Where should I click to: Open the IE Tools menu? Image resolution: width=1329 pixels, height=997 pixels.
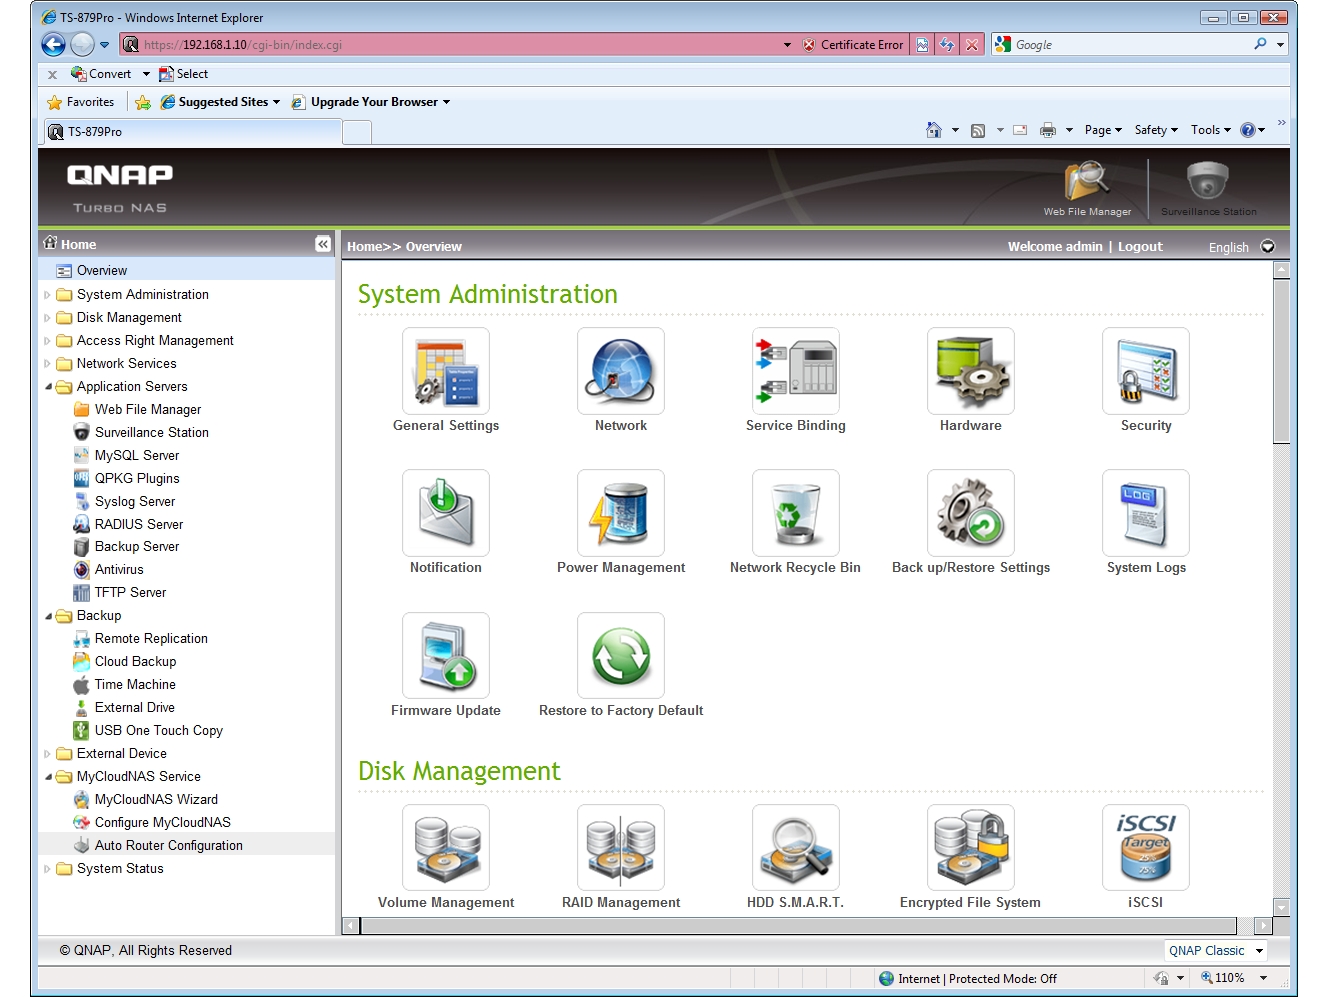1211,130
